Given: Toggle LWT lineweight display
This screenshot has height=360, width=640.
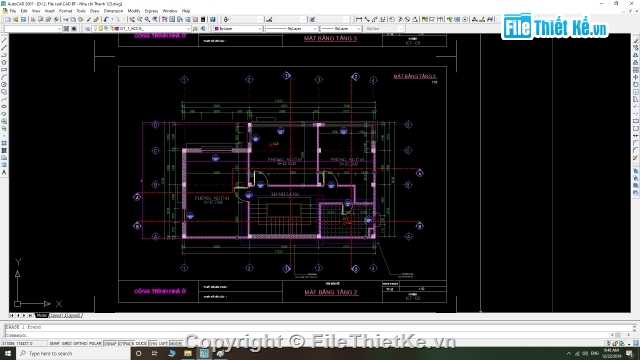Looking at the screenshot, I should click(163, 344).
